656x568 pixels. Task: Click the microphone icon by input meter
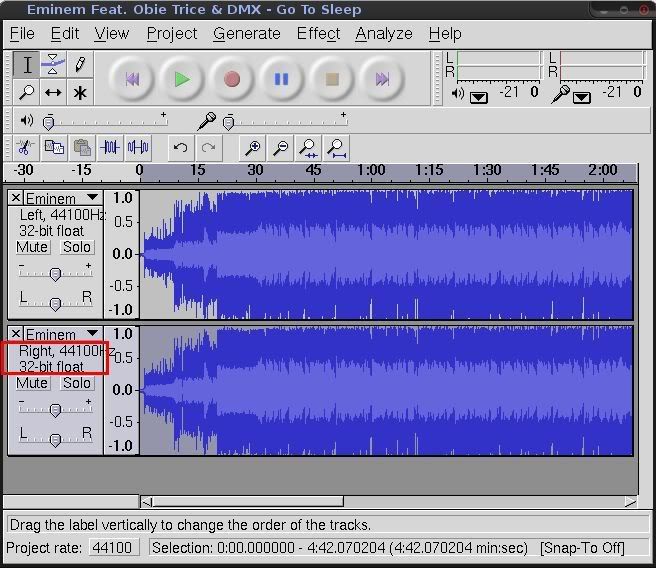(561, 94)
